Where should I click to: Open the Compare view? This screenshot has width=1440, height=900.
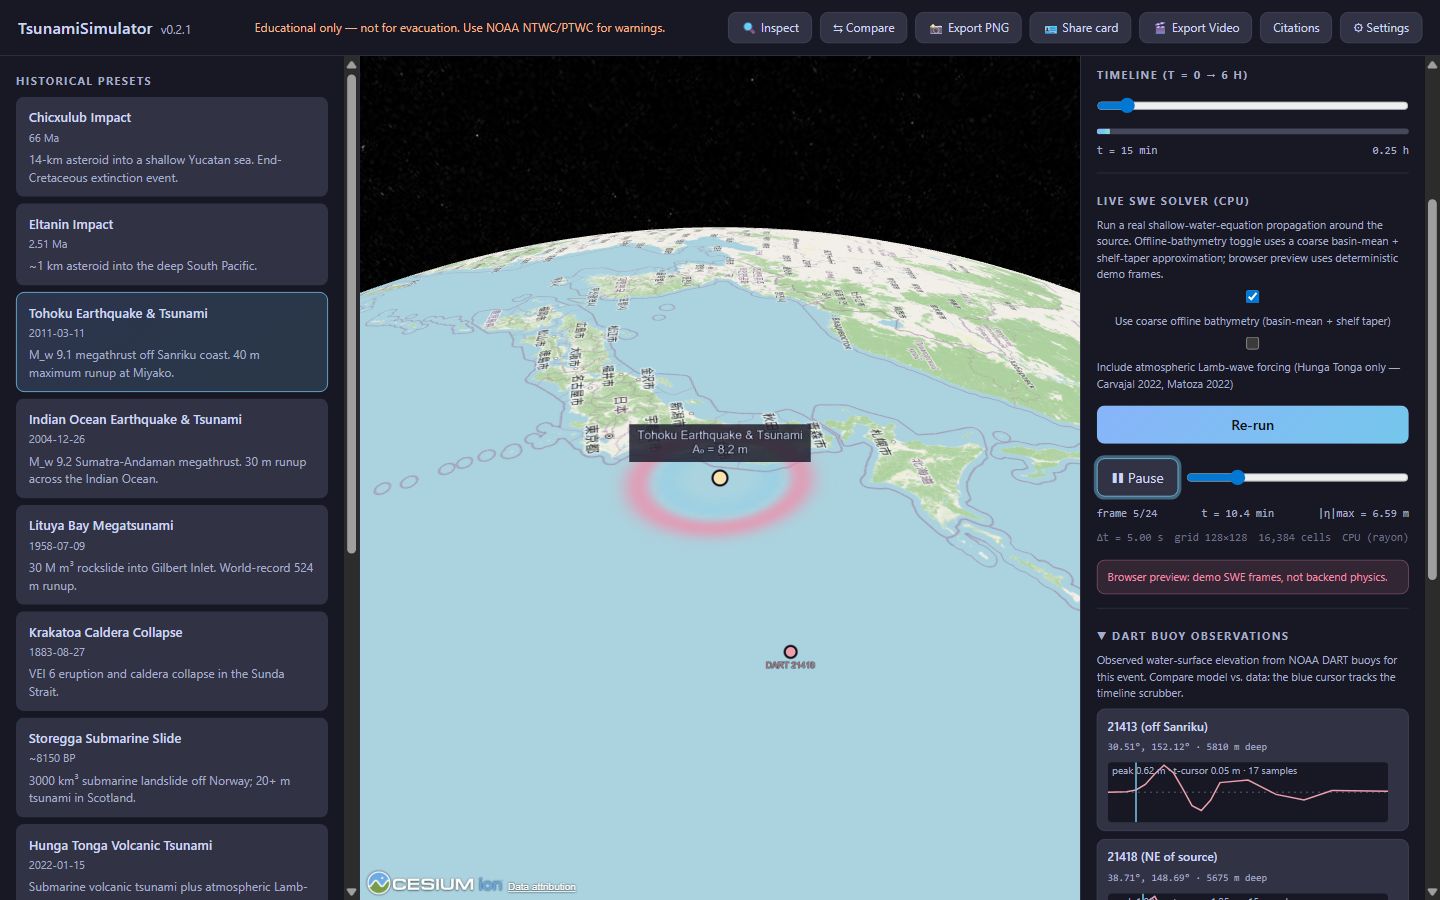click(x=863, y=28)
